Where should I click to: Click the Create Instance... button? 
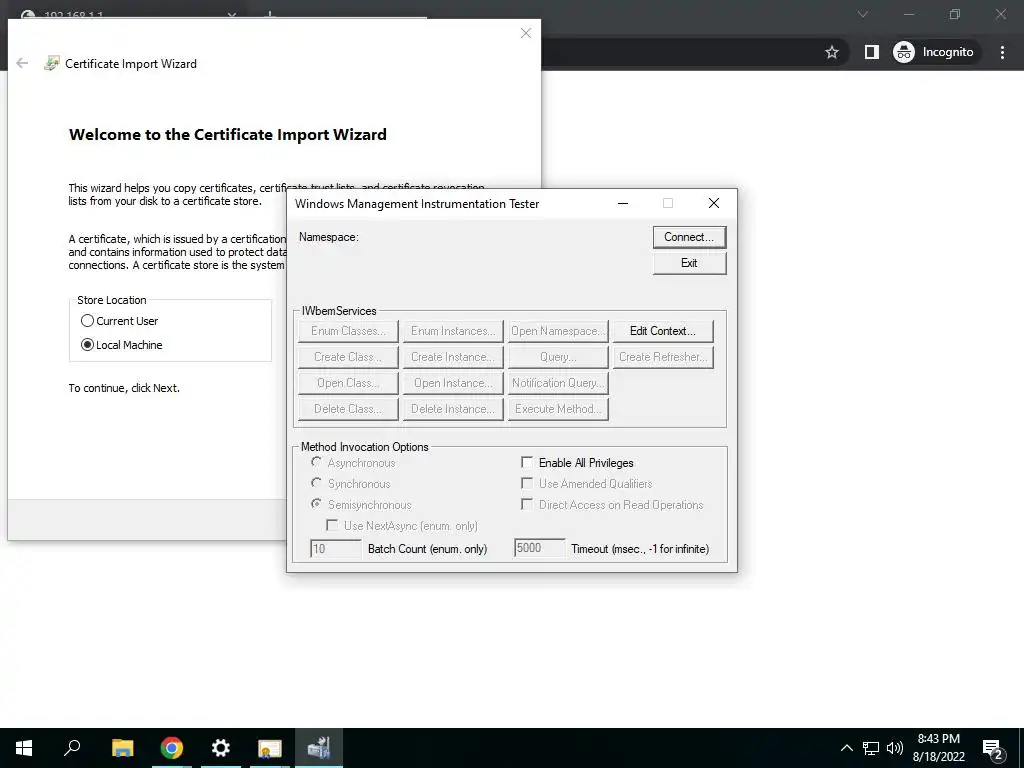click(x=453, y=357)
